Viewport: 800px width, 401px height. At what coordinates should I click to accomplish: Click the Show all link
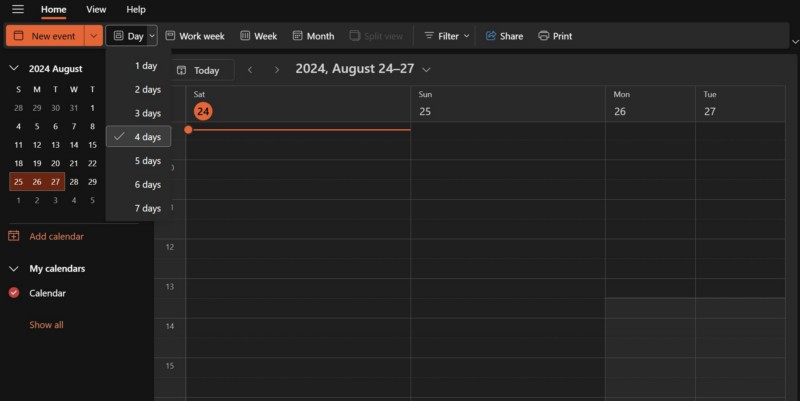[x=46, y=325]
